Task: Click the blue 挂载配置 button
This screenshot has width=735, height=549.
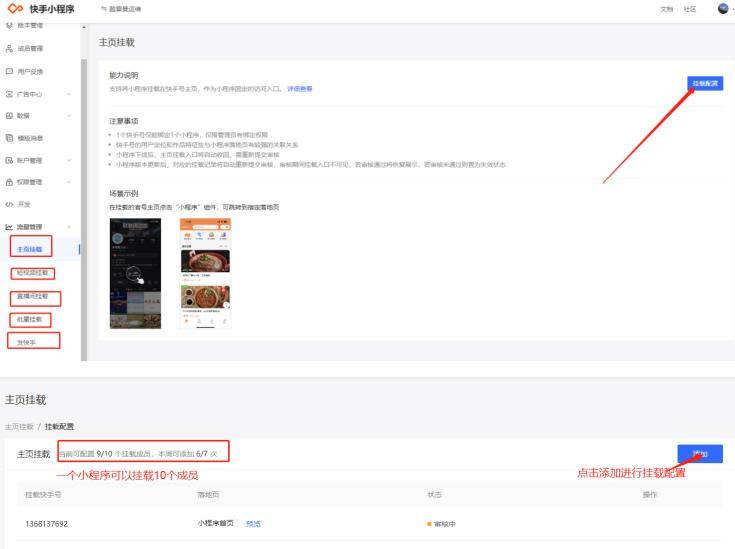Action: (x=705, y=83)
